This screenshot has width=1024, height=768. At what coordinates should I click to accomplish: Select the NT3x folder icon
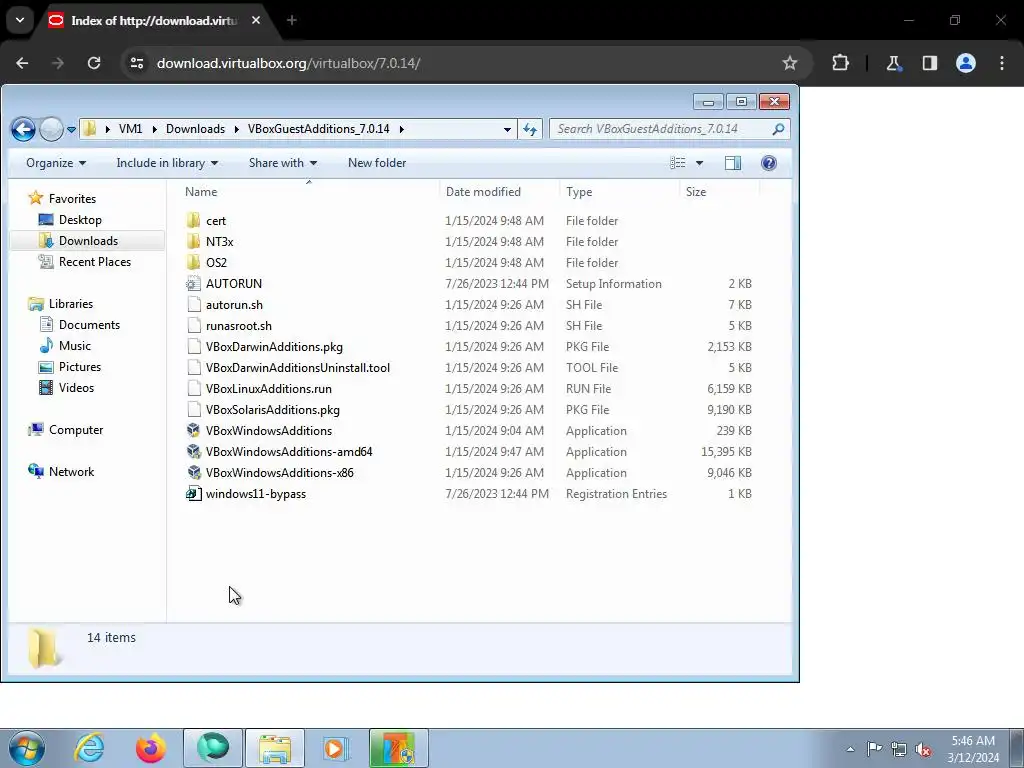click(193, 242)
